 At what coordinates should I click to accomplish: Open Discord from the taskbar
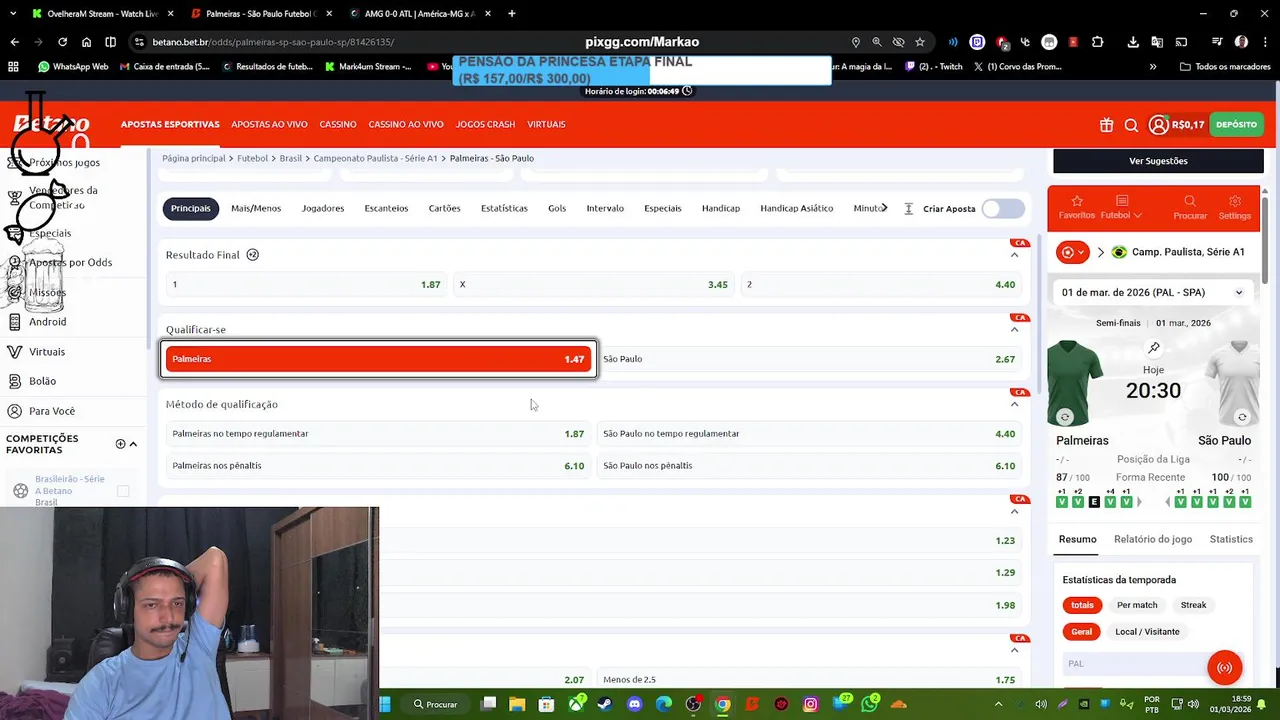634,705
